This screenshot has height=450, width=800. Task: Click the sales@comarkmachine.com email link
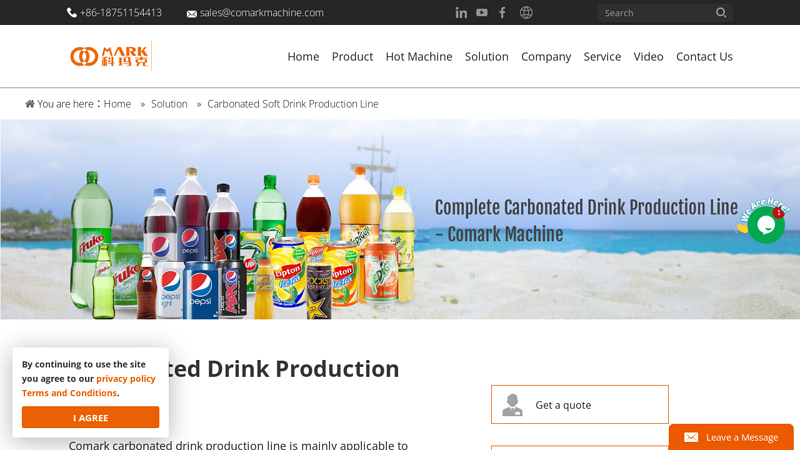coord(262,13)
